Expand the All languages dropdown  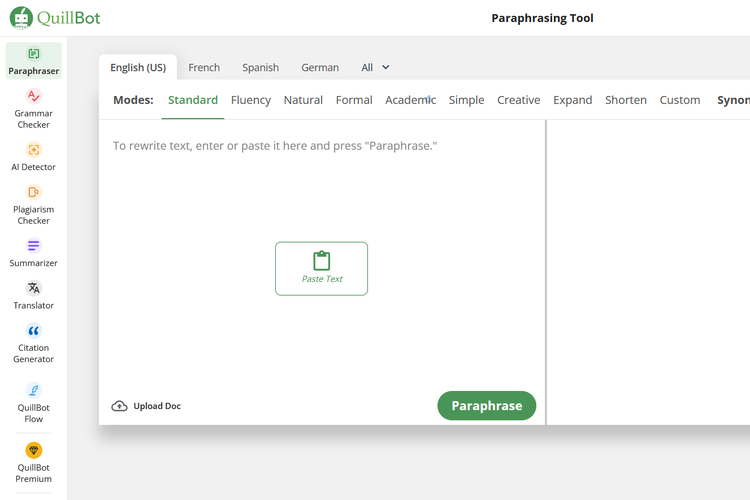pos(376,68)
